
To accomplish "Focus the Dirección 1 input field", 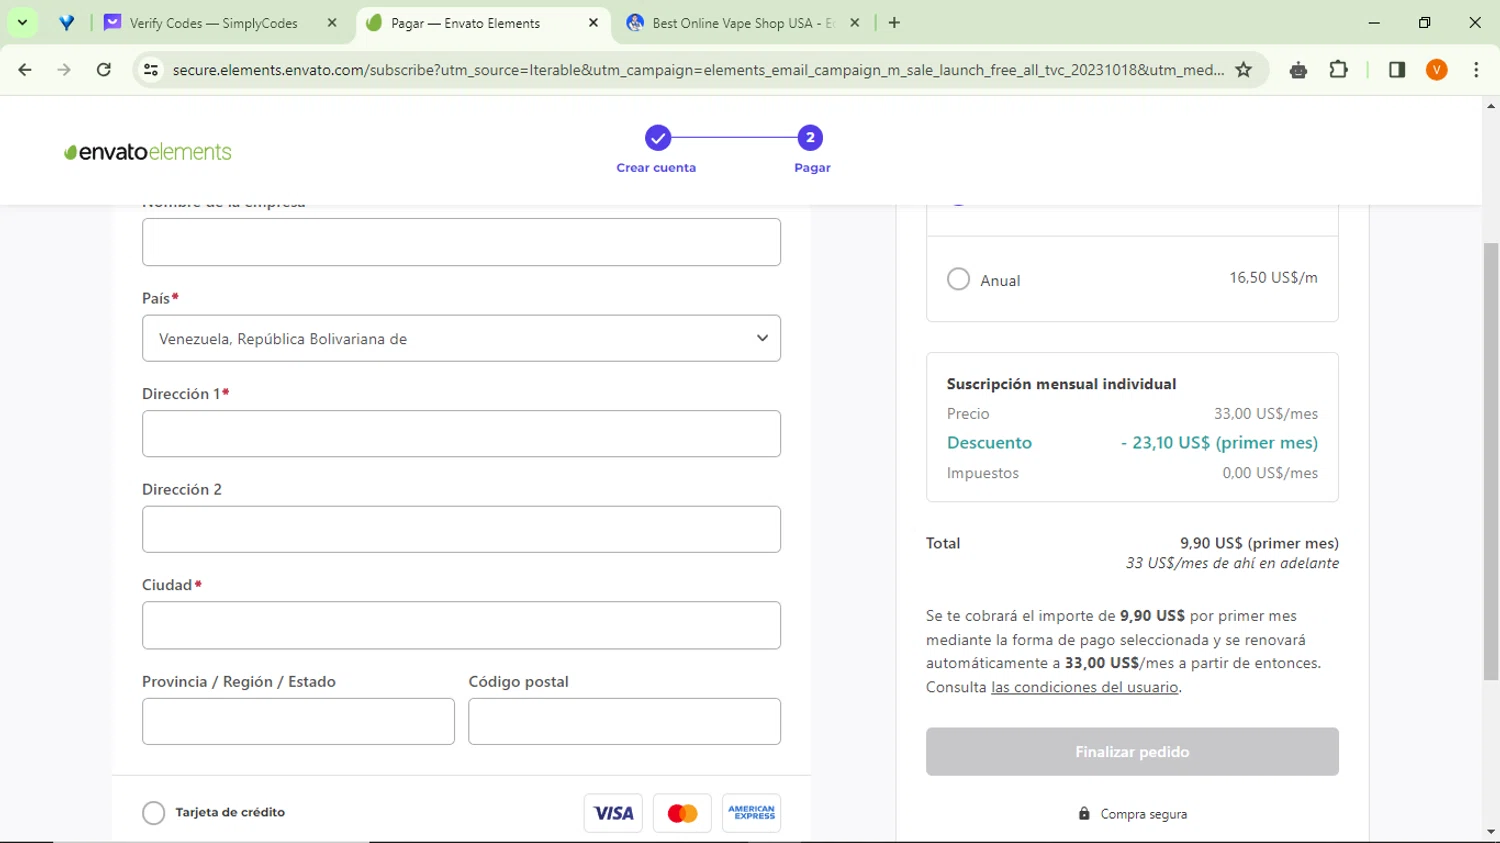I will click(461, 434).
